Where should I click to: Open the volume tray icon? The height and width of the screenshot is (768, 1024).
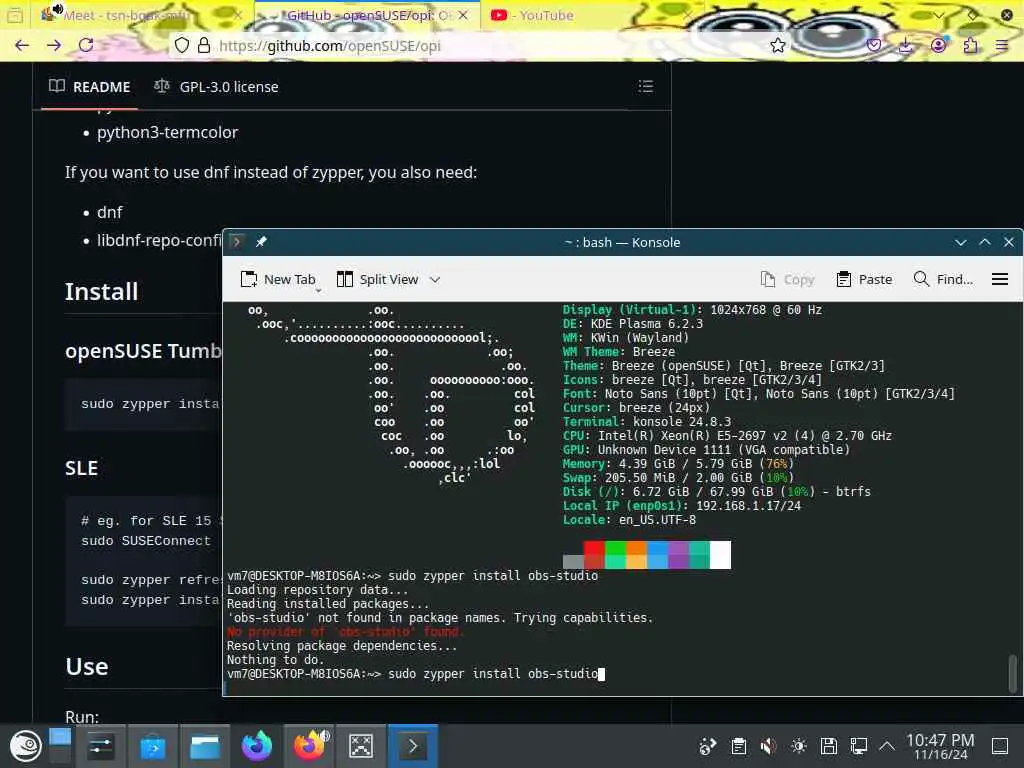(769, 746)
